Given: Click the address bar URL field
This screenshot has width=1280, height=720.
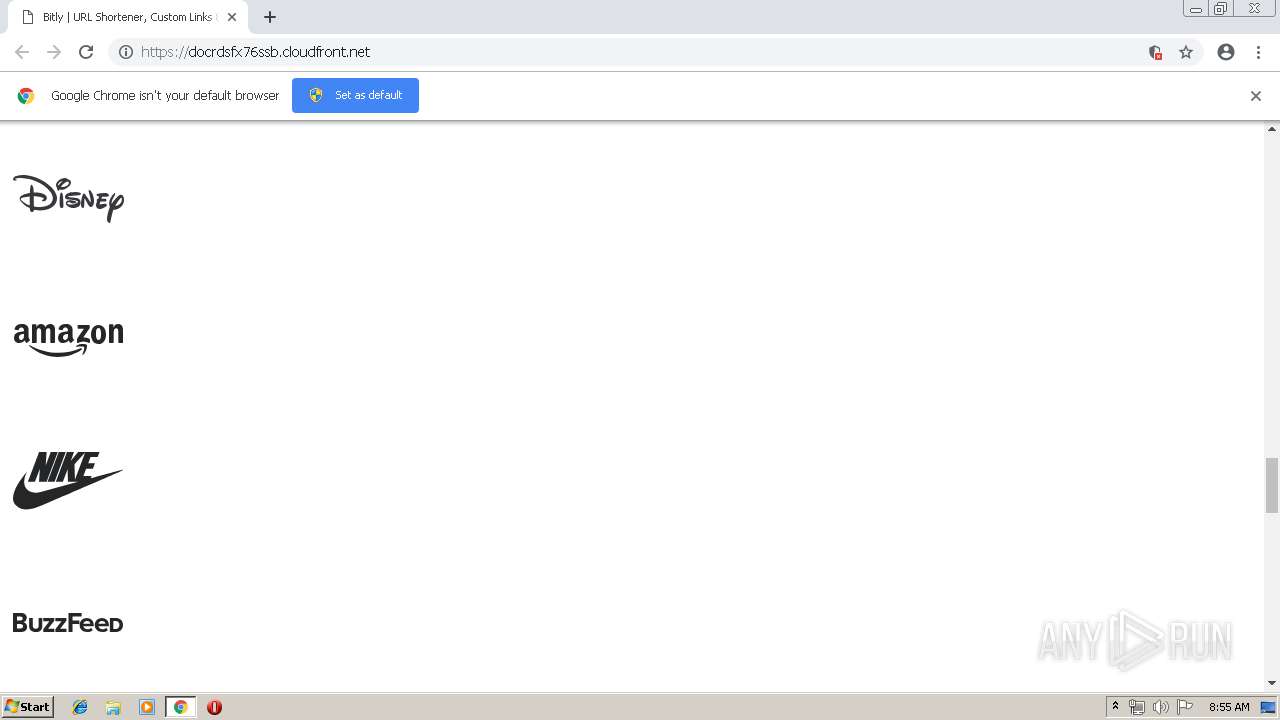Looking at the screenshot, I should [x=640, y=52].
